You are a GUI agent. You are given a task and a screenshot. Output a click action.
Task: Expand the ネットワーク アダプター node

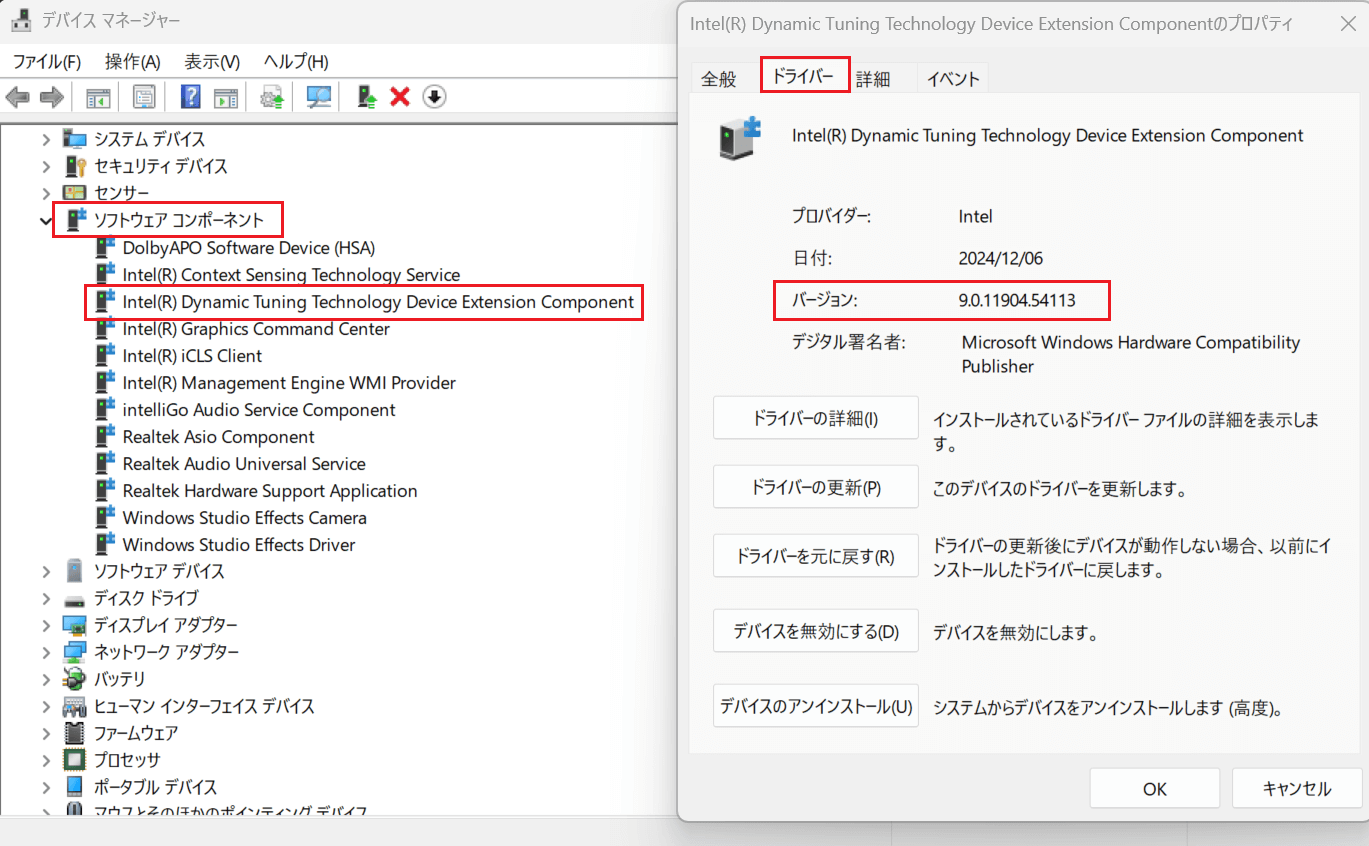pos(46,652)
